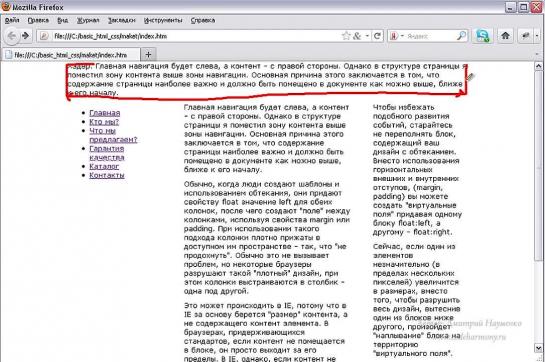Viewport: 545px width, 362px height.
Task: Click the vertical scrollbar down arrow
Action: coord(538,348)
